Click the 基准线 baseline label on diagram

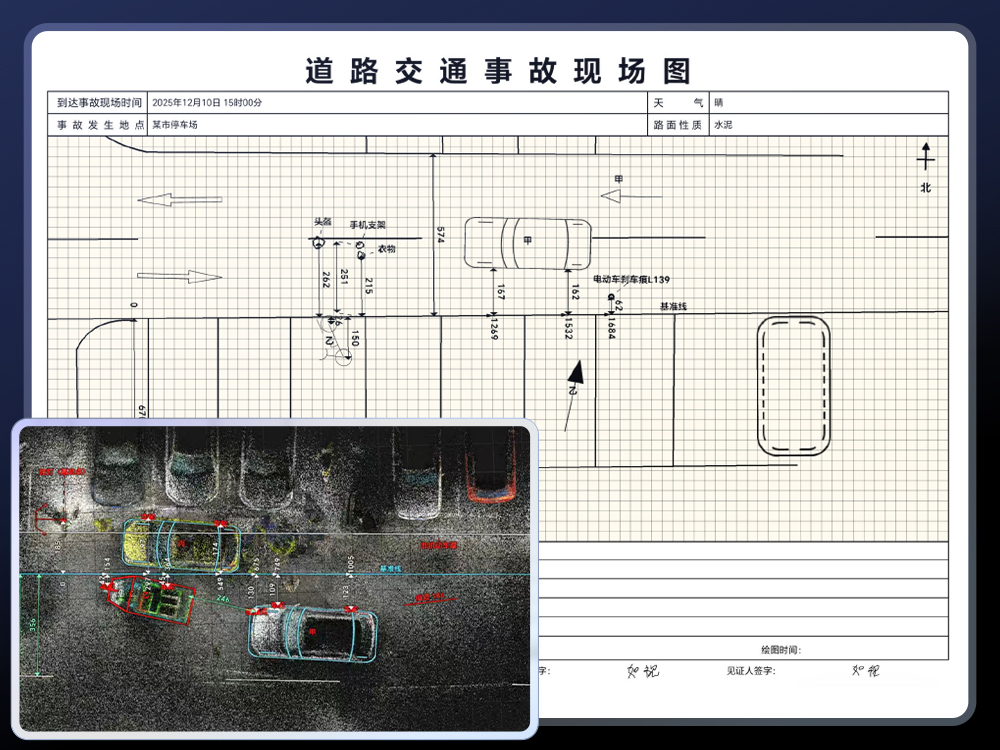[x=673, y=306]
